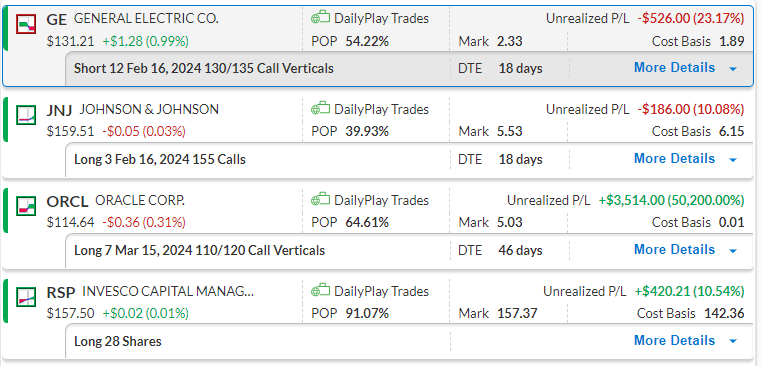Open More Details link for GE verticals
Viewport: 761px width, 366px height.
point(674,67)
